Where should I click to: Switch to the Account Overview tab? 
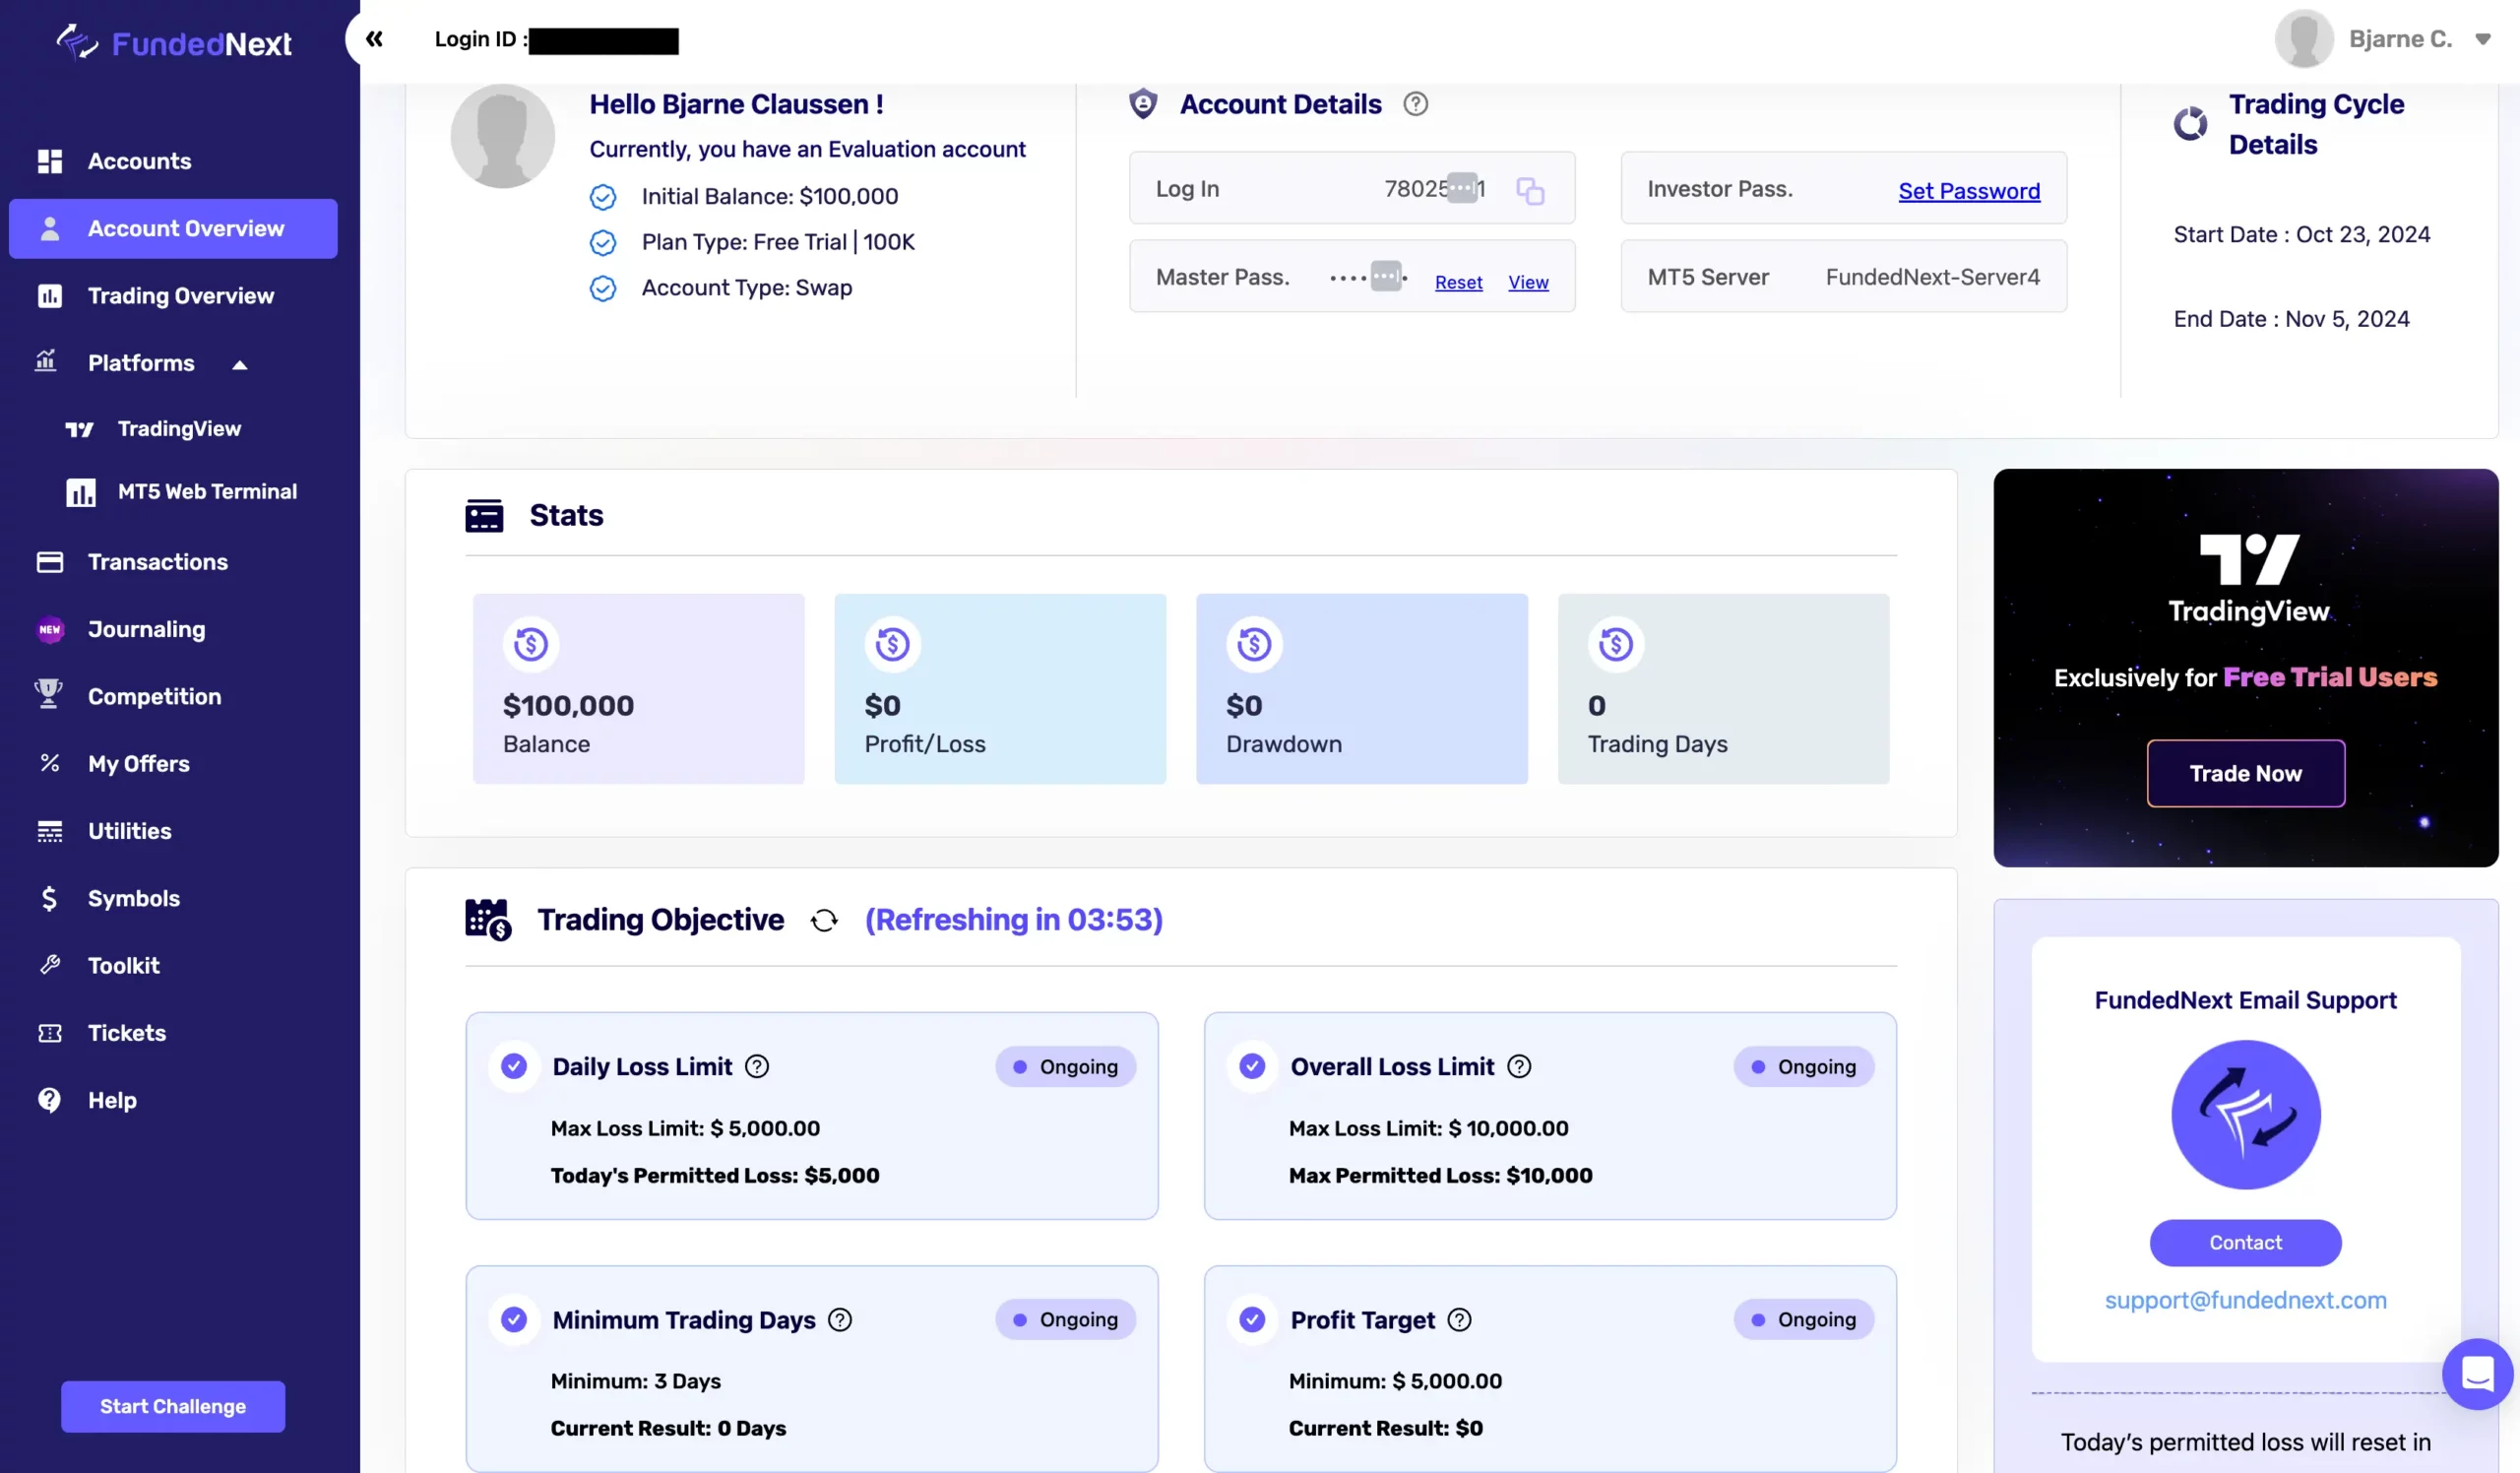coord(185,228)
